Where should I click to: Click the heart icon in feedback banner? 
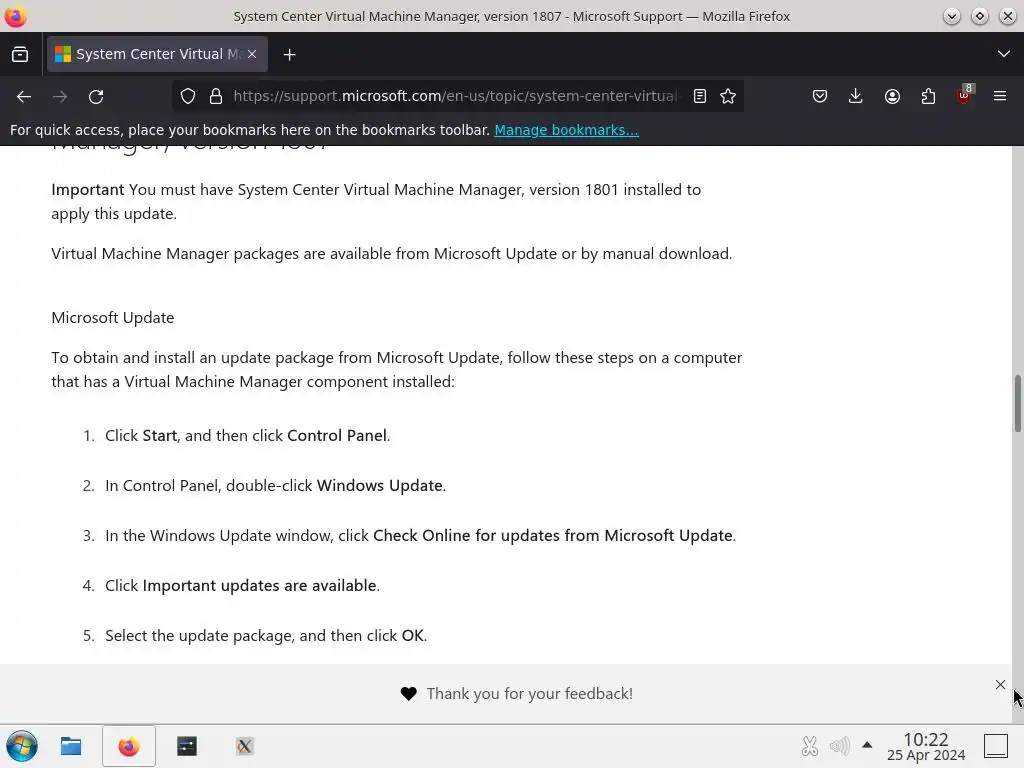click(x=409, y=694)
